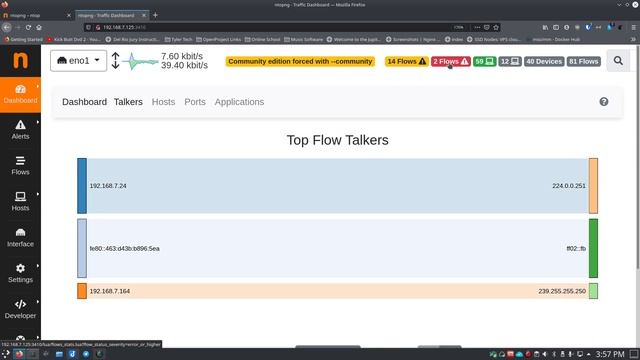640x360 pixels.
Task: Click the 7.60 kbit/s upload rate
Action: [182, 56]
